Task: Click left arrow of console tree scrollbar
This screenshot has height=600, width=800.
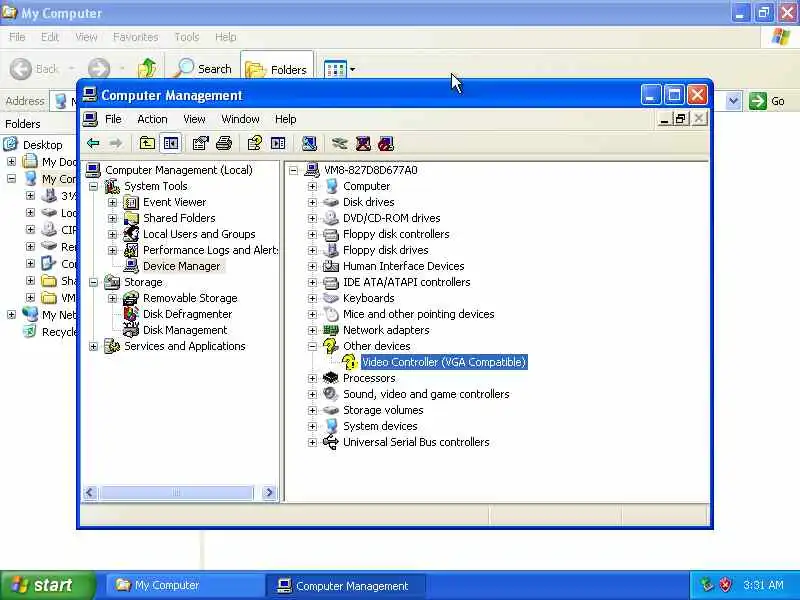Action: (90, 492)
